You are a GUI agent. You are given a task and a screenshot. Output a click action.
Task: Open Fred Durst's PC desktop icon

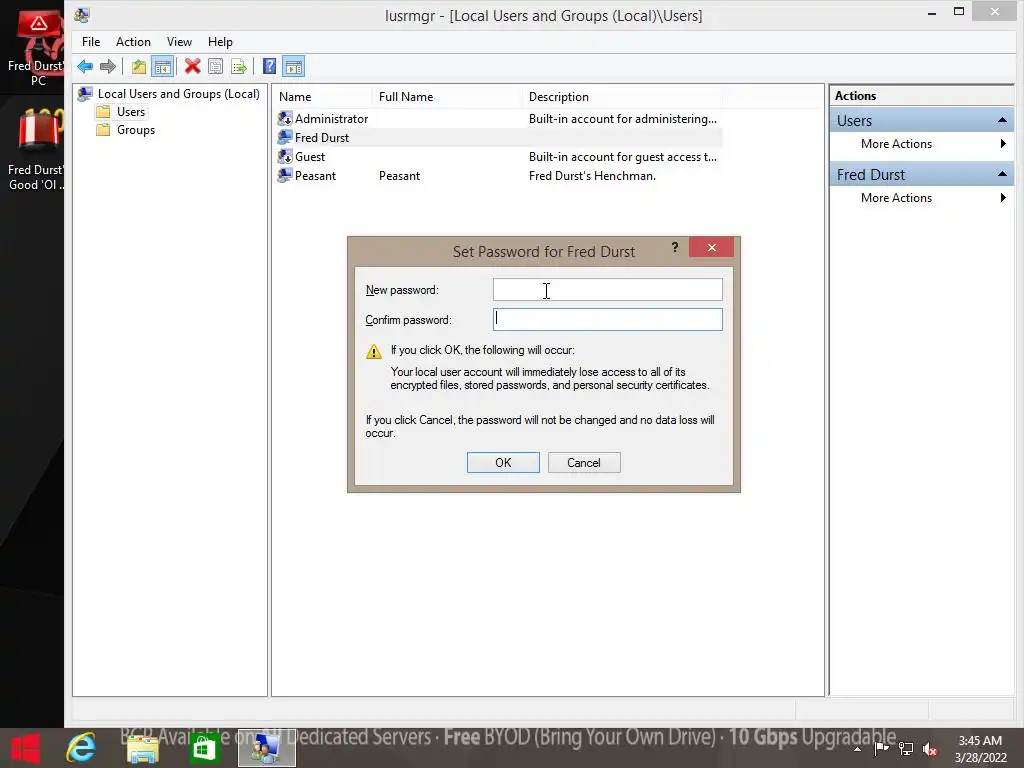point(36,47)
